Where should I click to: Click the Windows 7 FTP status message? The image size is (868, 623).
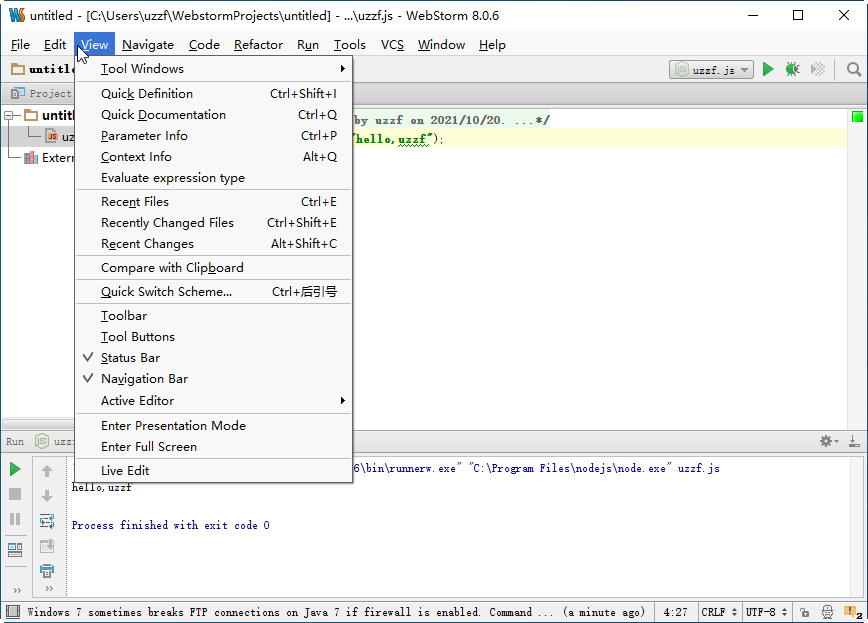335,612
